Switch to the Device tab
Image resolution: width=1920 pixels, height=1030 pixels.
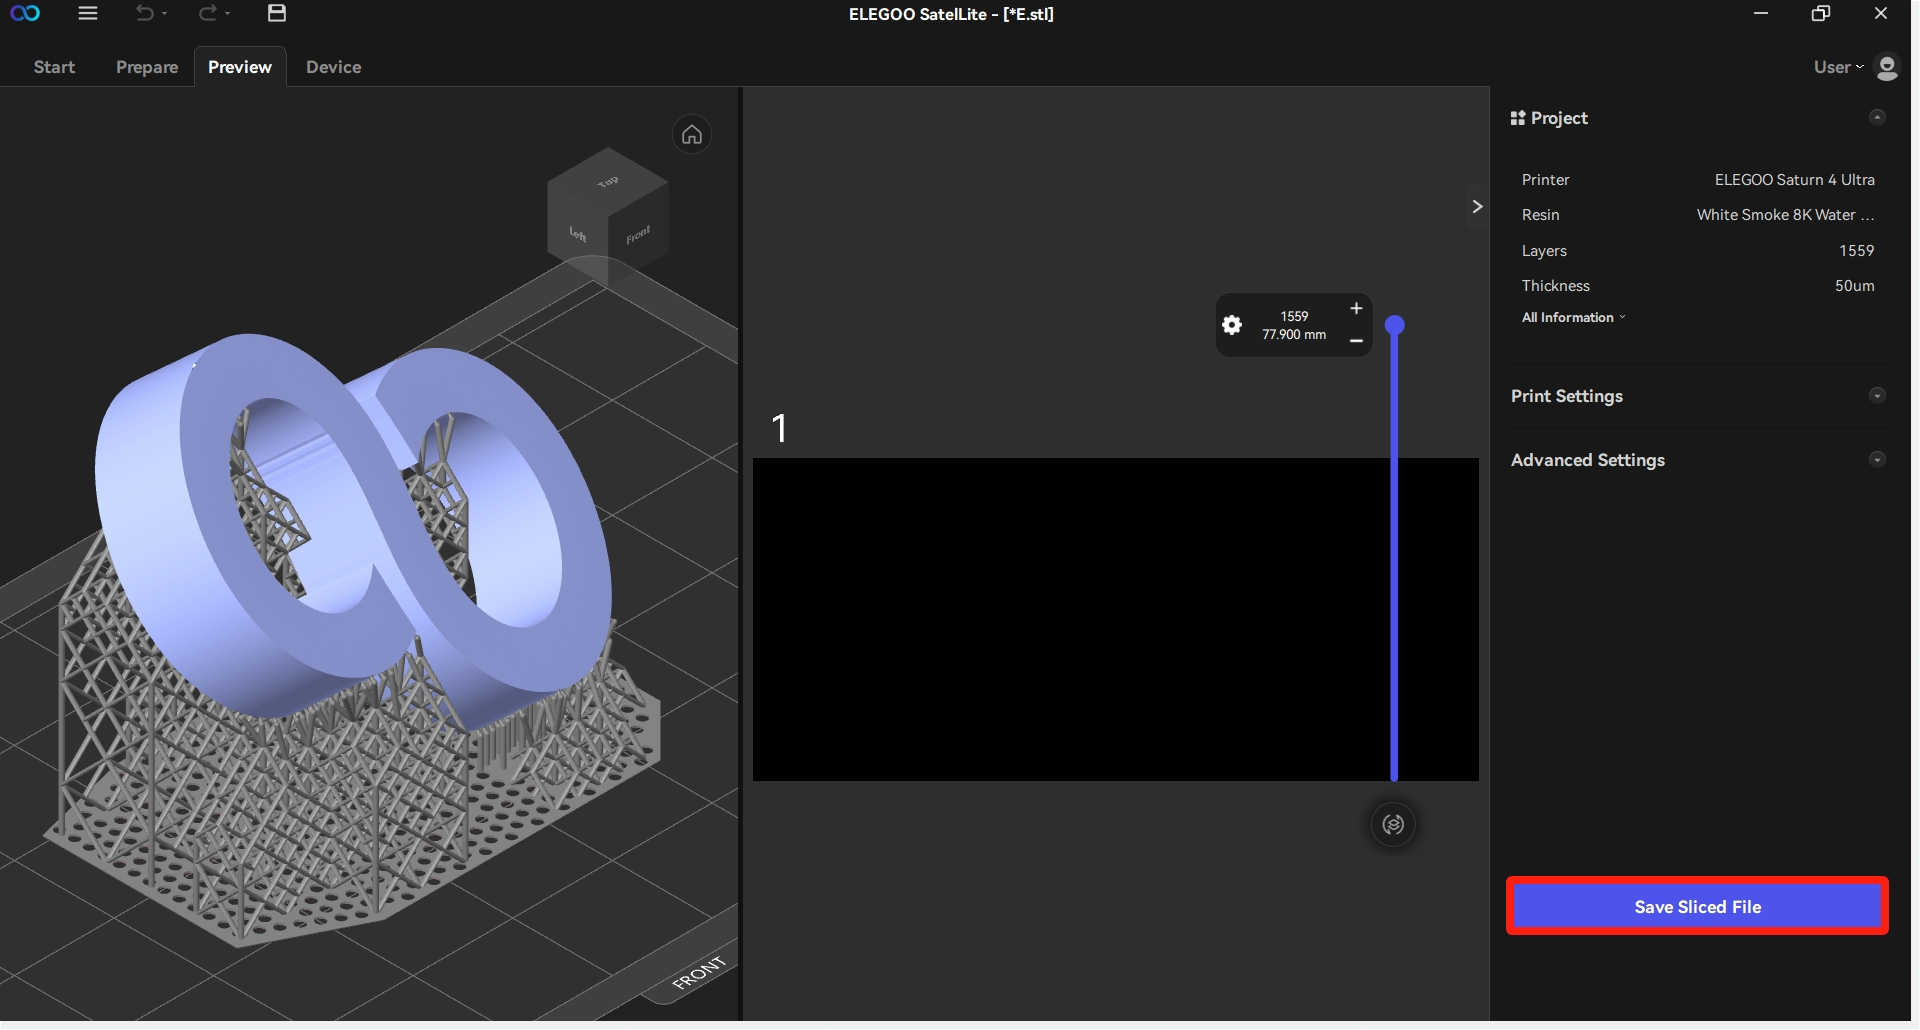pos(333,67)
